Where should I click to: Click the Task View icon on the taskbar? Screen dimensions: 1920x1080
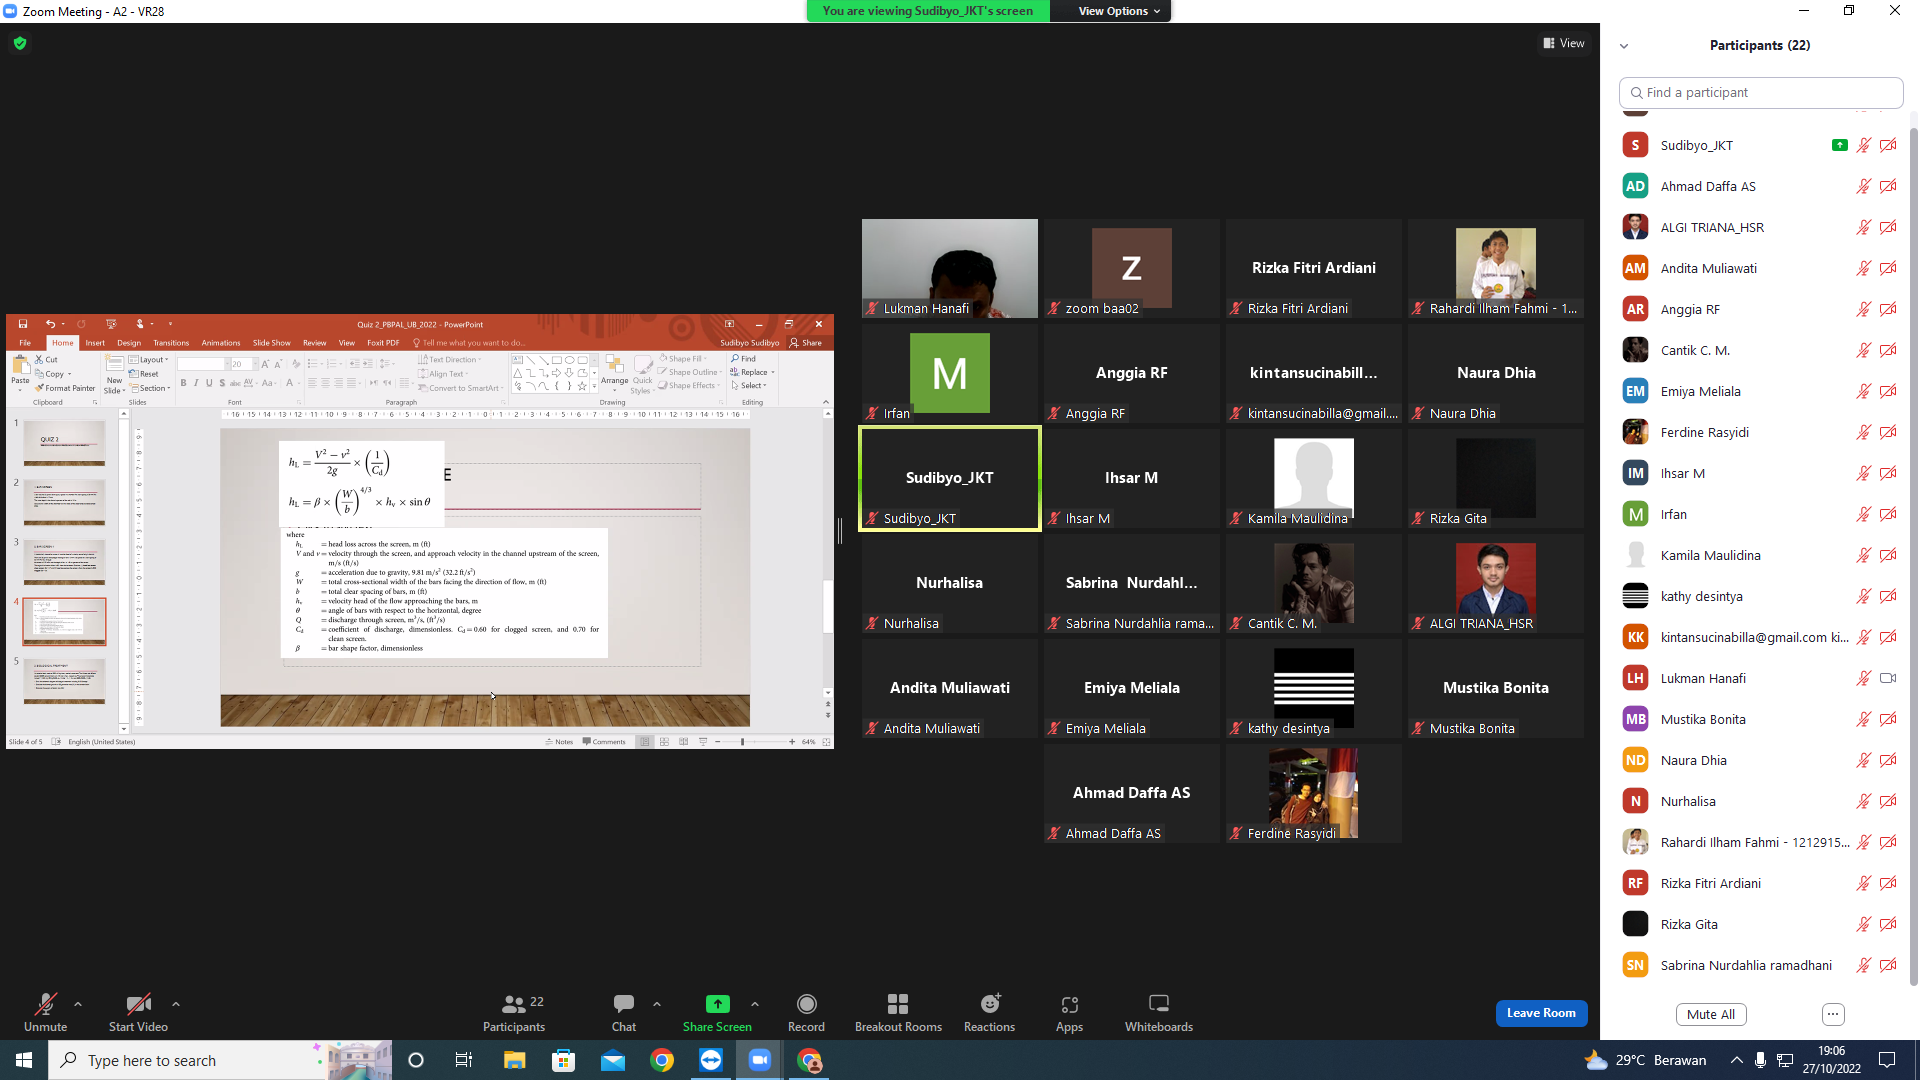tap(464, 1060)
